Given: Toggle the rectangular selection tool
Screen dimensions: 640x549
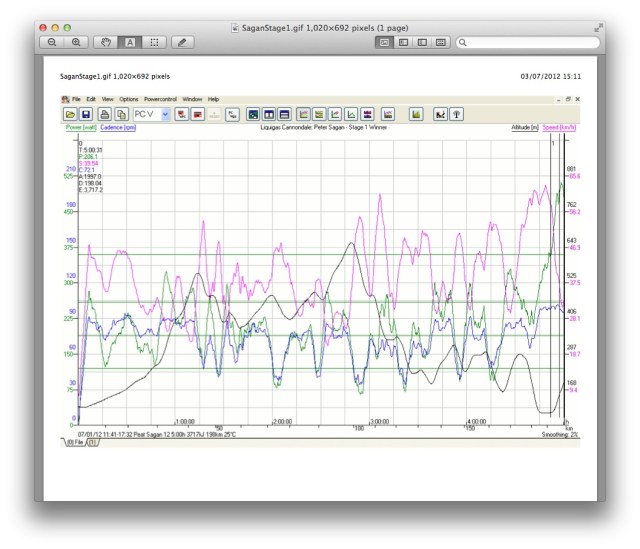Looking at the screenshot, I should [154, 43].
